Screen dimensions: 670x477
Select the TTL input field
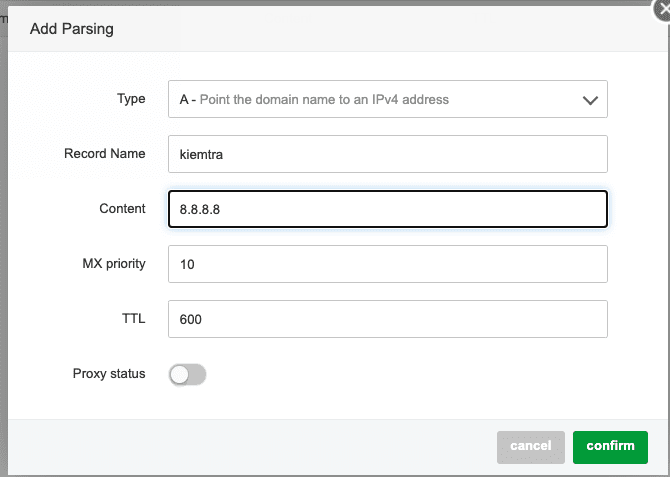pos(387,319)
